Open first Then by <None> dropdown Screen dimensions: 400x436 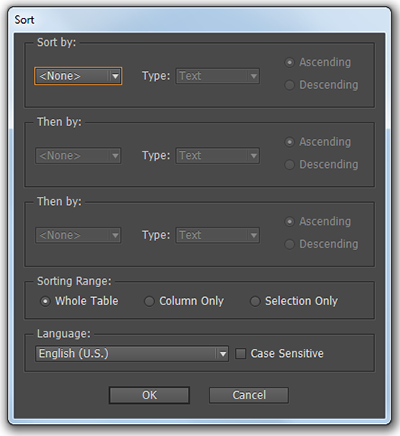[x=78, y=156]
